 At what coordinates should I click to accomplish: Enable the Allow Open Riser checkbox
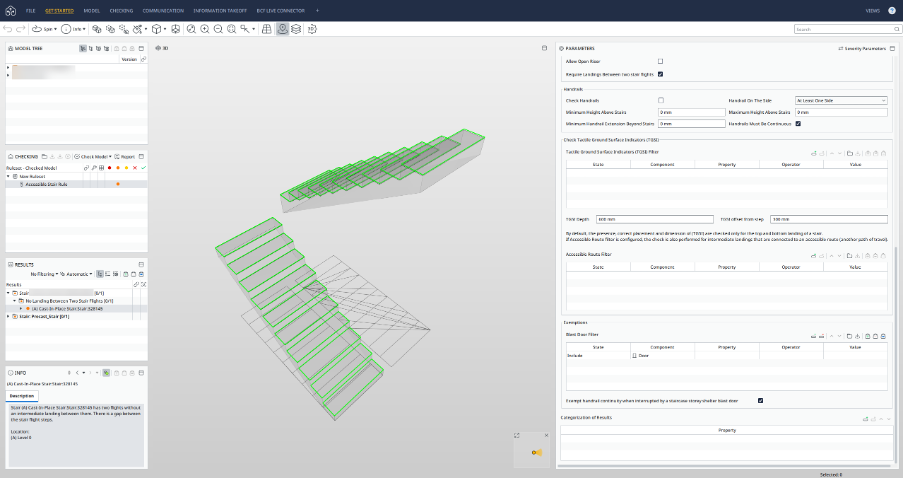pos(660,61)
